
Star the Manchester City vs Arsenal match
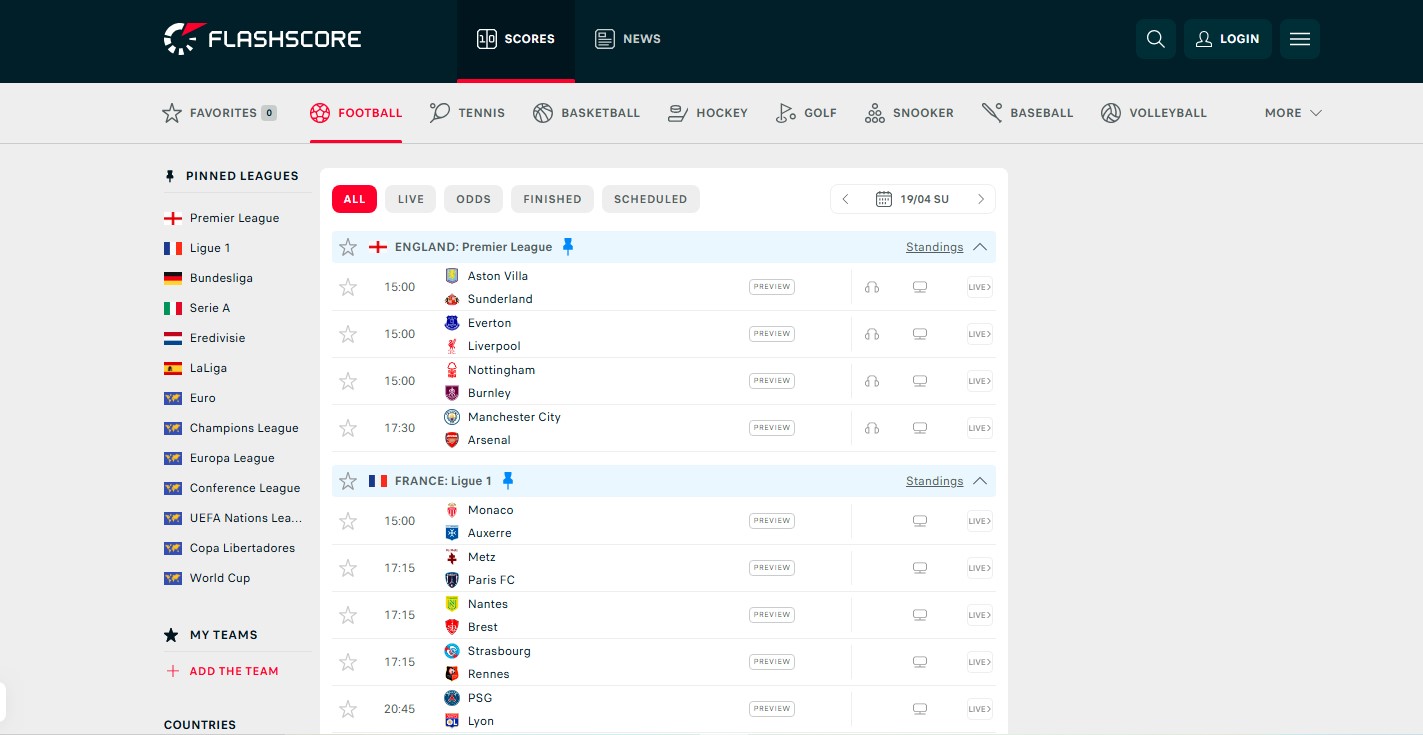[348, 428]
